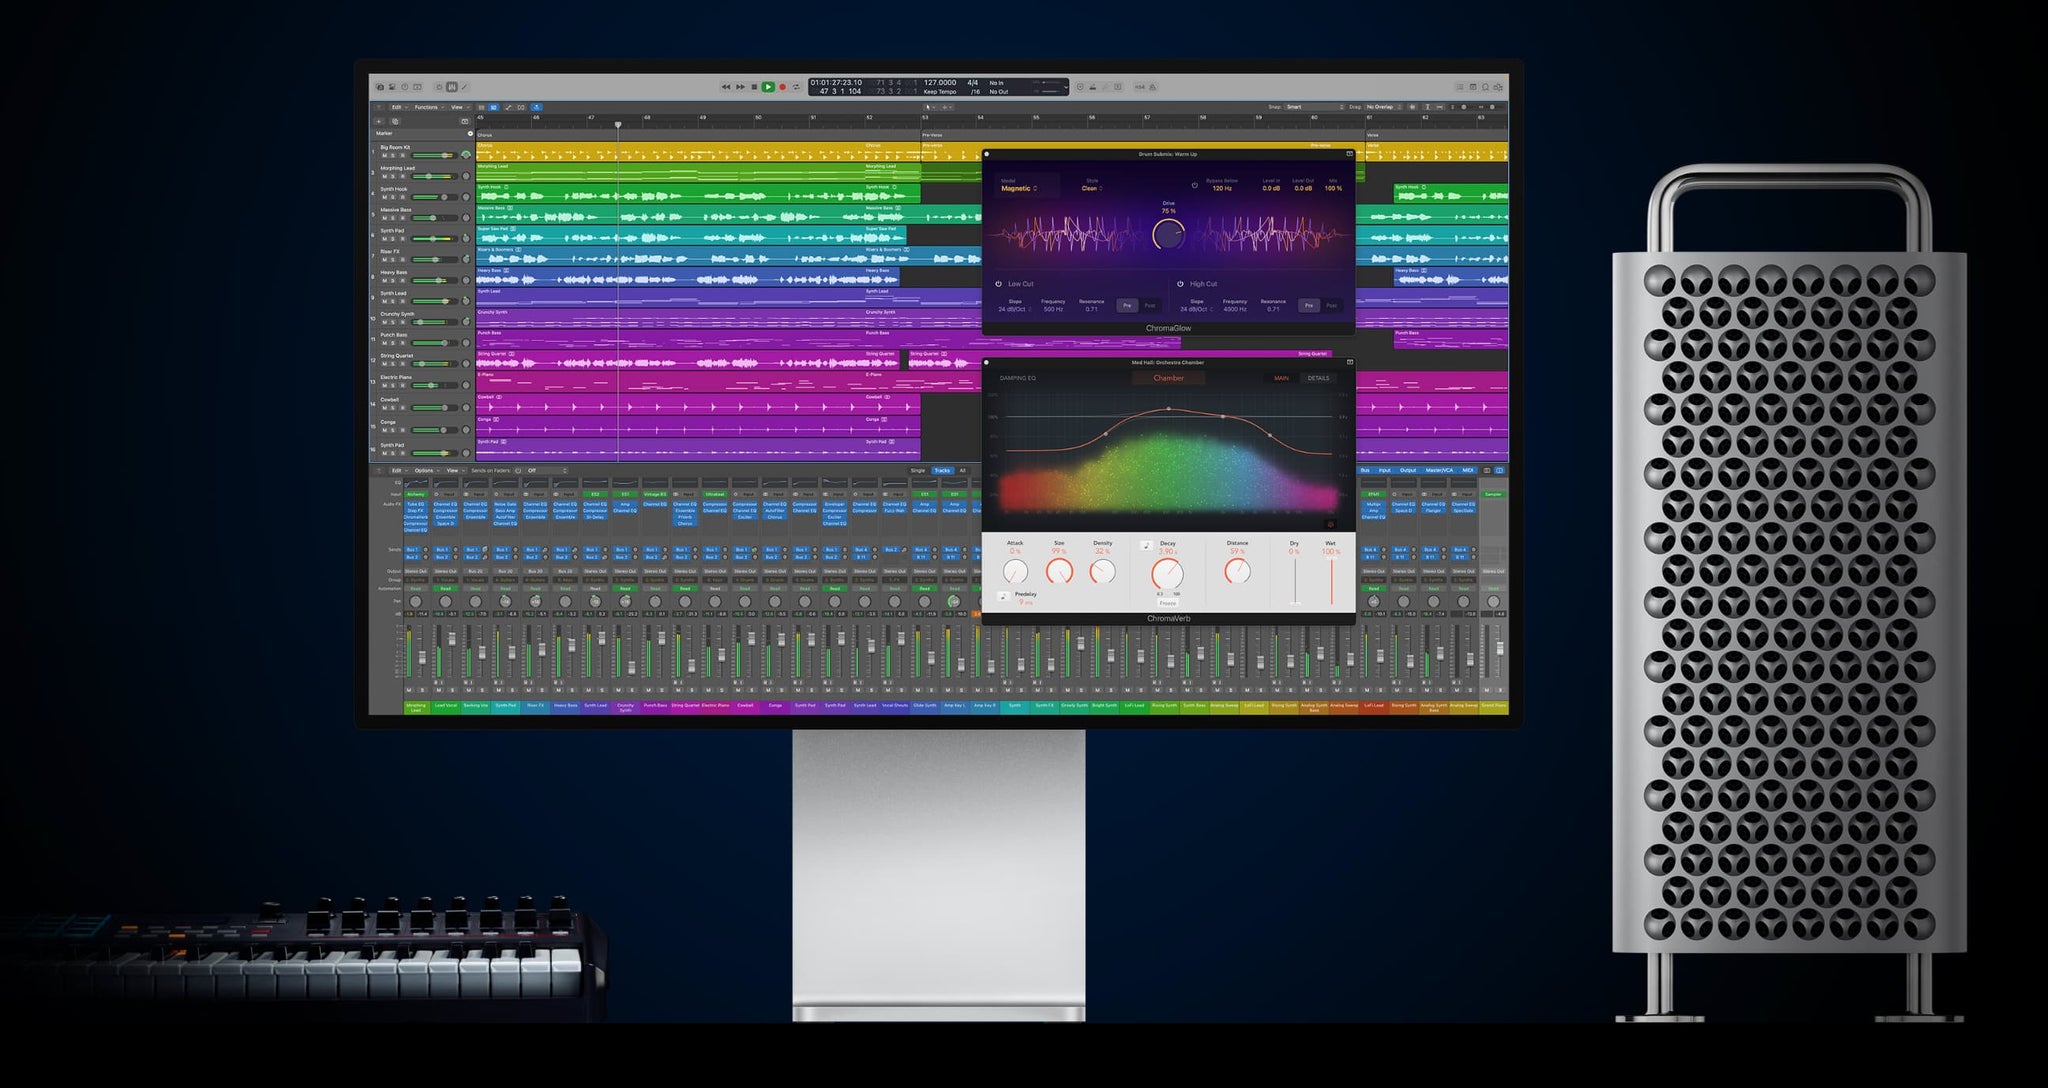Click the Pre button in the Low Cut section
This screenshot has height=1088, width=2048.
1128,306
